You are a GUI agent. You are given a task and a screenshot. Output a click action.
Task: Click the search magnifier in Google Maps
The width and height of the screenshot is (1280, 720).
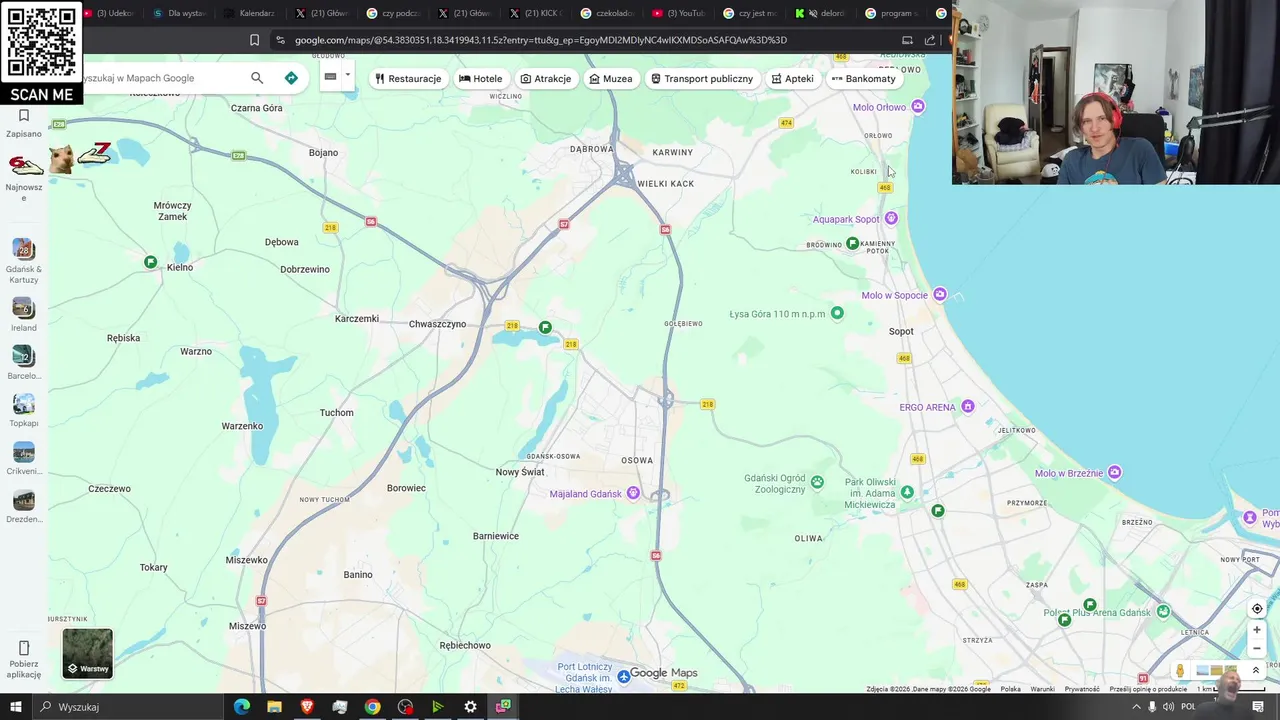click(x=257, y=78)
